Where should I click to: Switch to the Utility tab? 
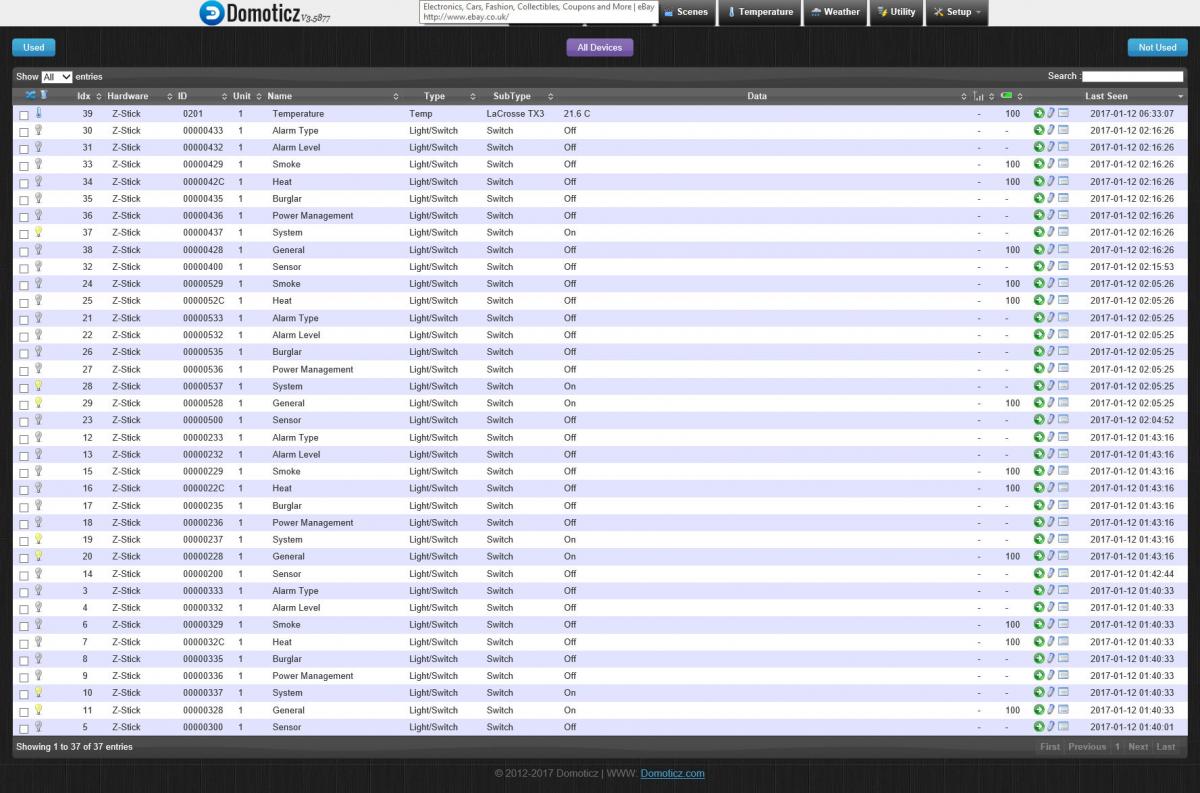tap(896, 12)
